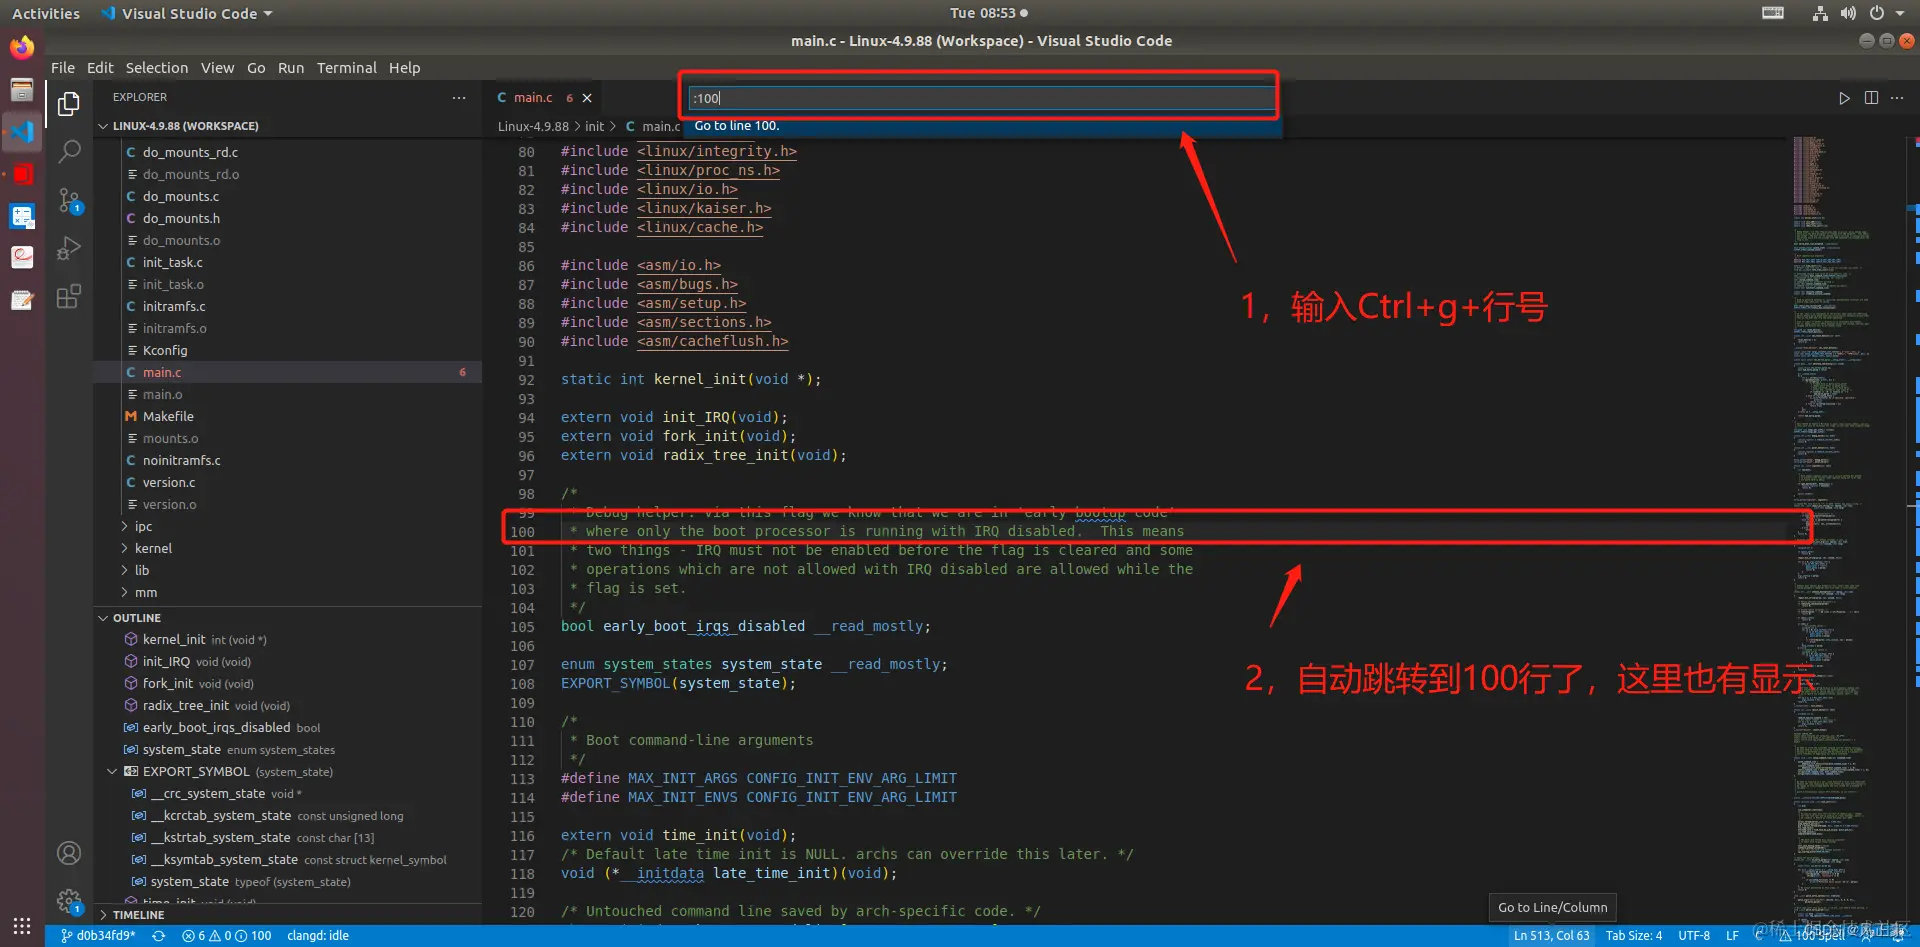Click the Synchronize Changes icon in status bar

(x=158, y=936)
